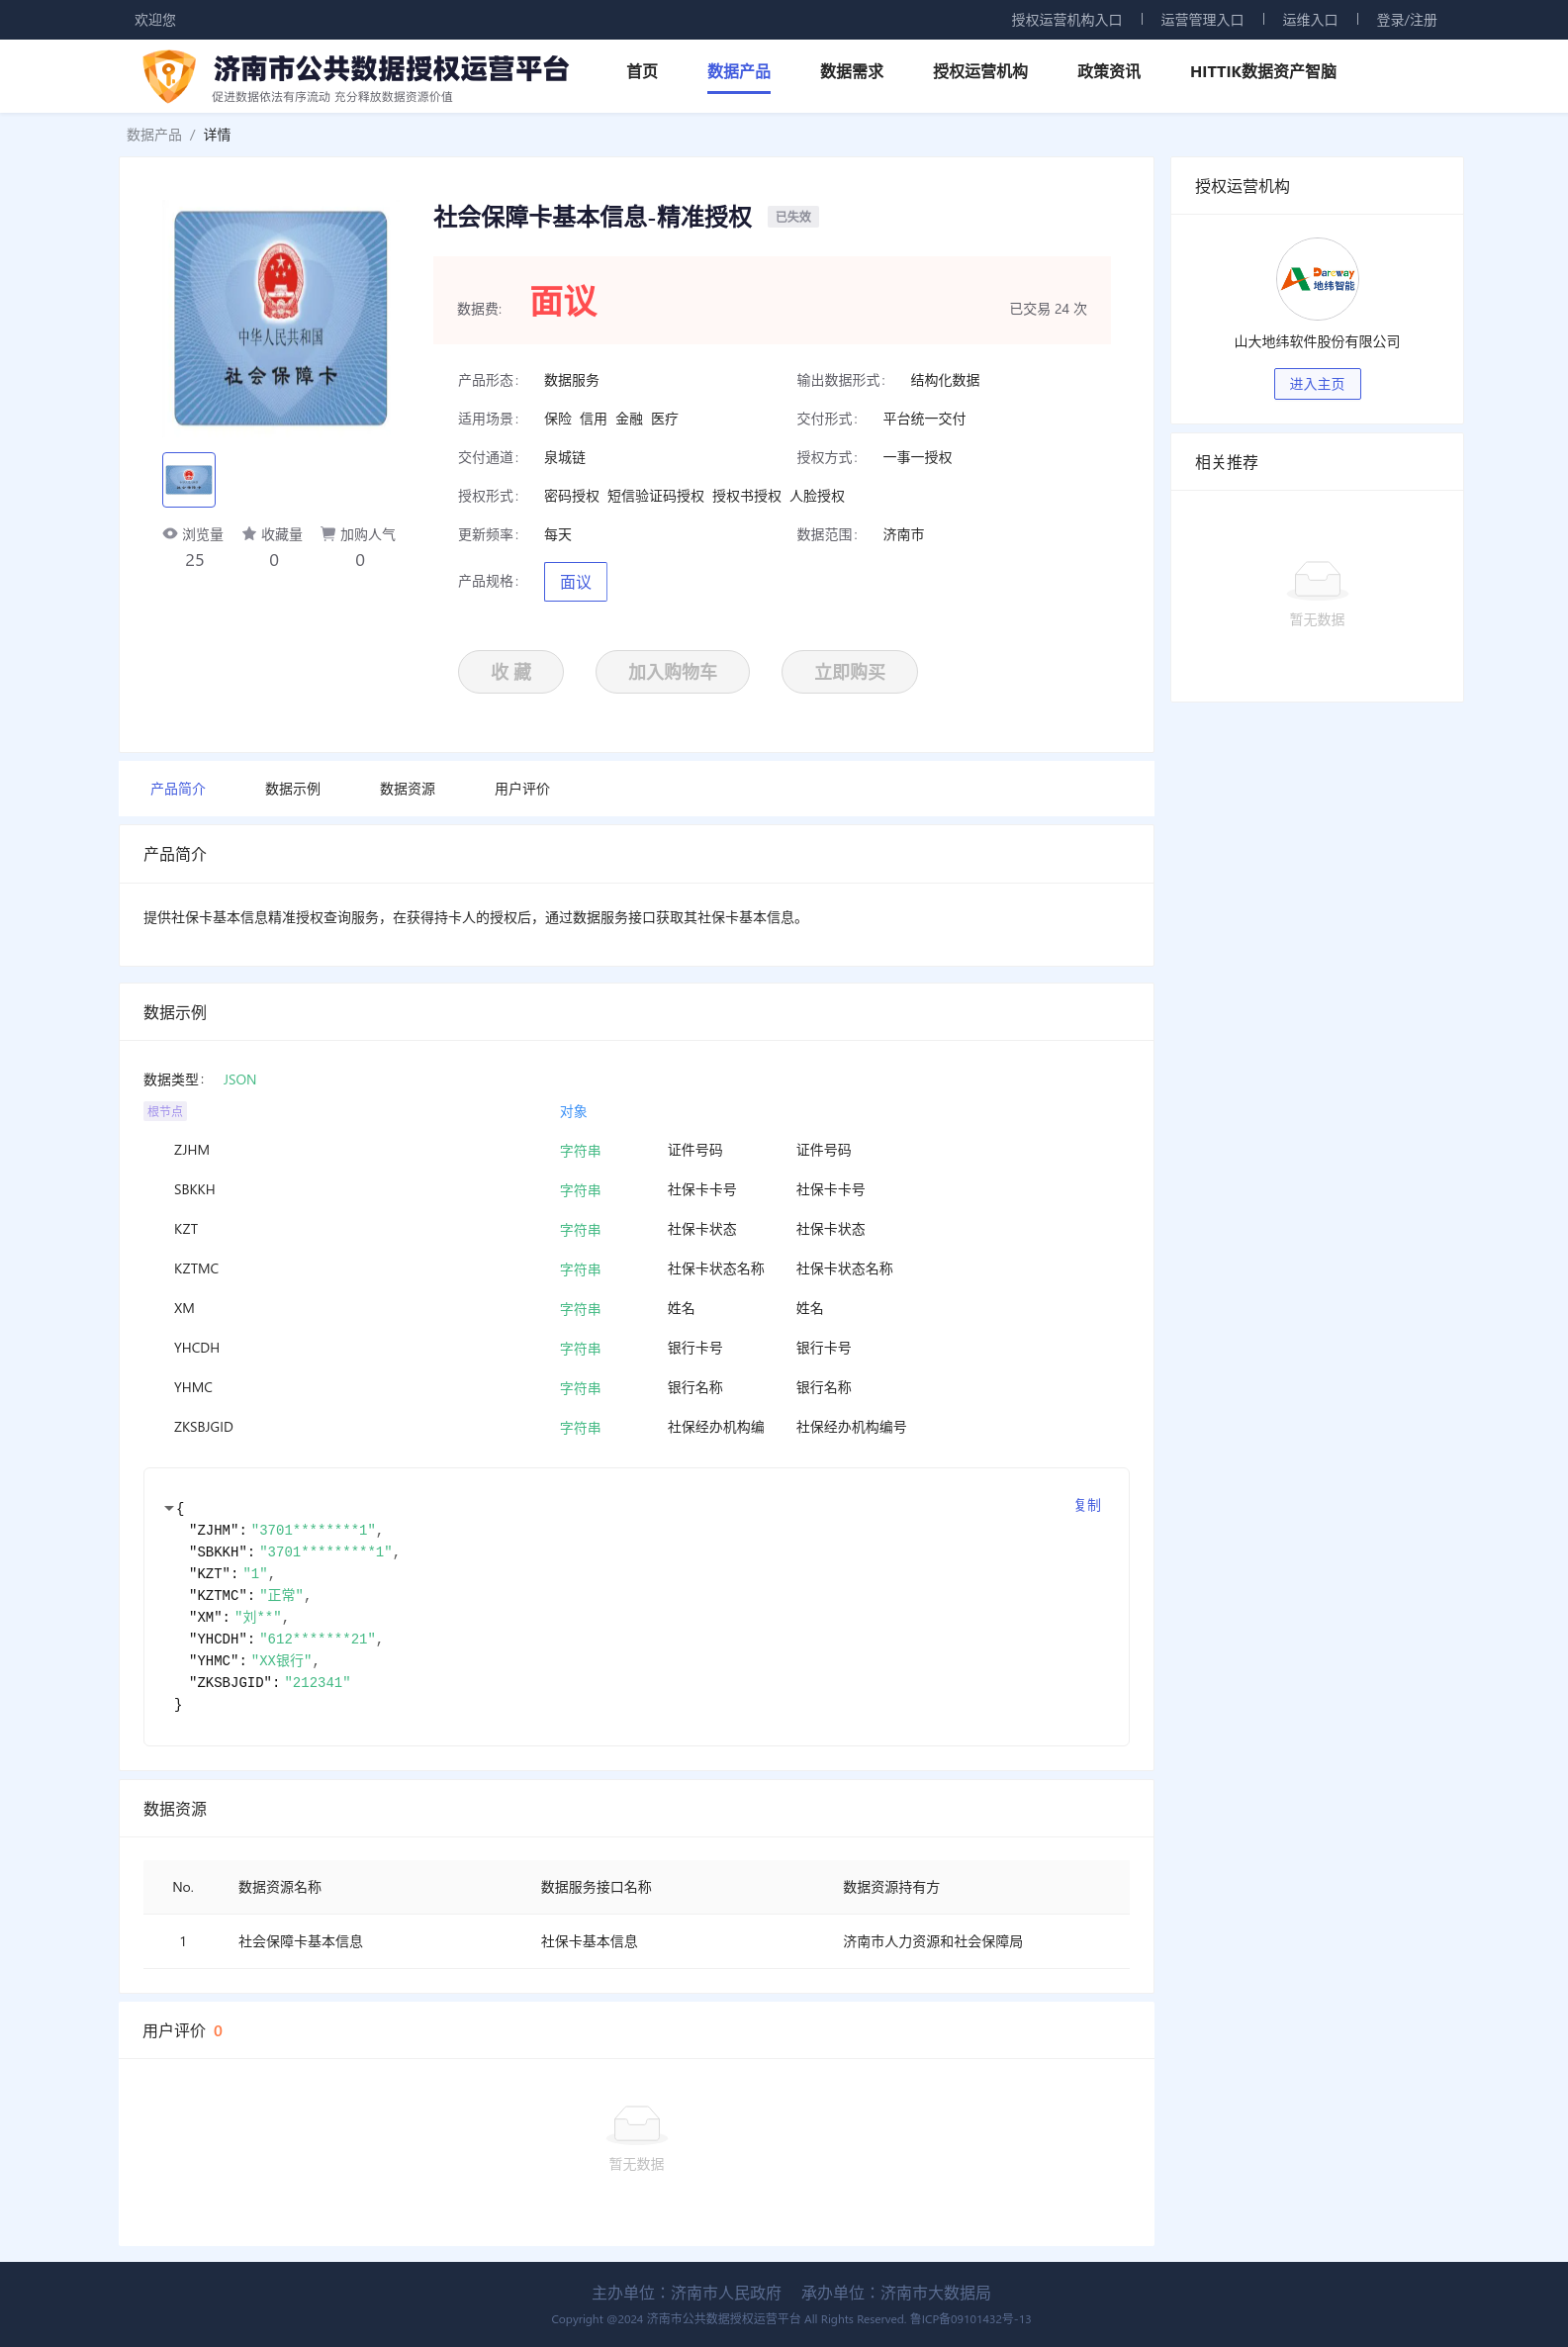Screen dimensions: 1568x2347
Task: Select the SBKKH field row
Action: [x=636, y=1190]
